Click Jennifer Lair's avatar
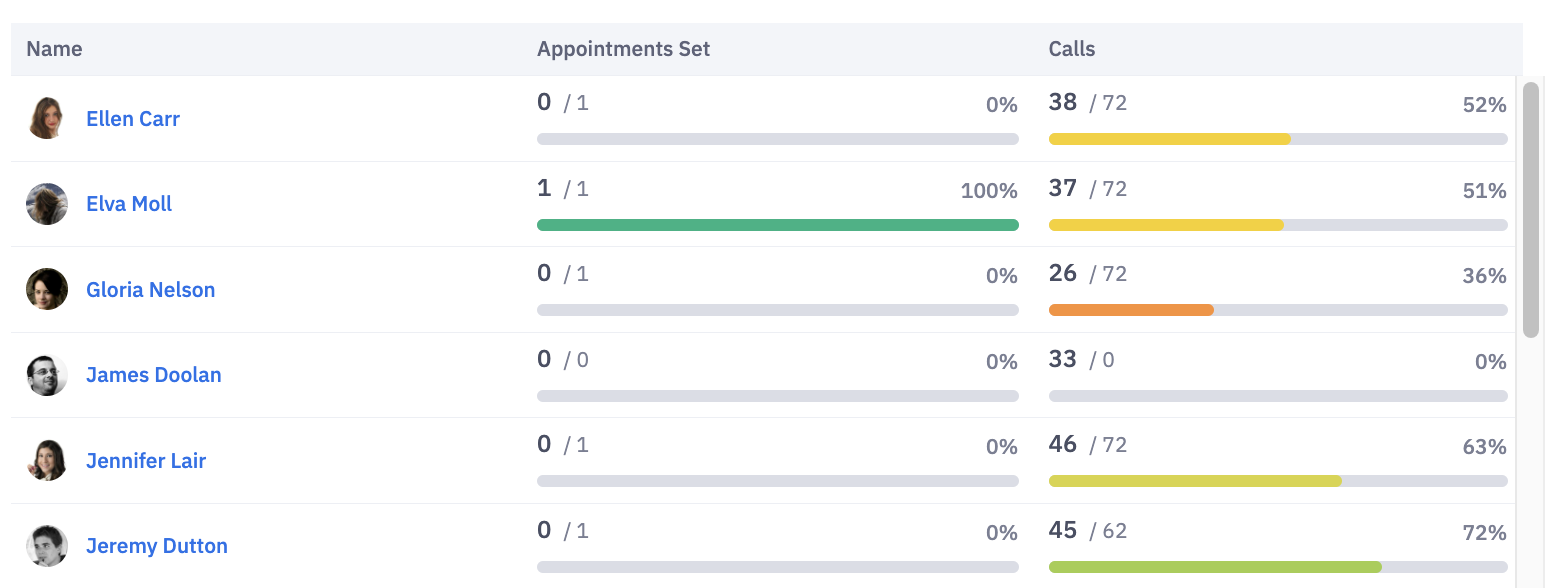Screen dimensions: 1562x588 pyautogui.click(x=46, y=461)
